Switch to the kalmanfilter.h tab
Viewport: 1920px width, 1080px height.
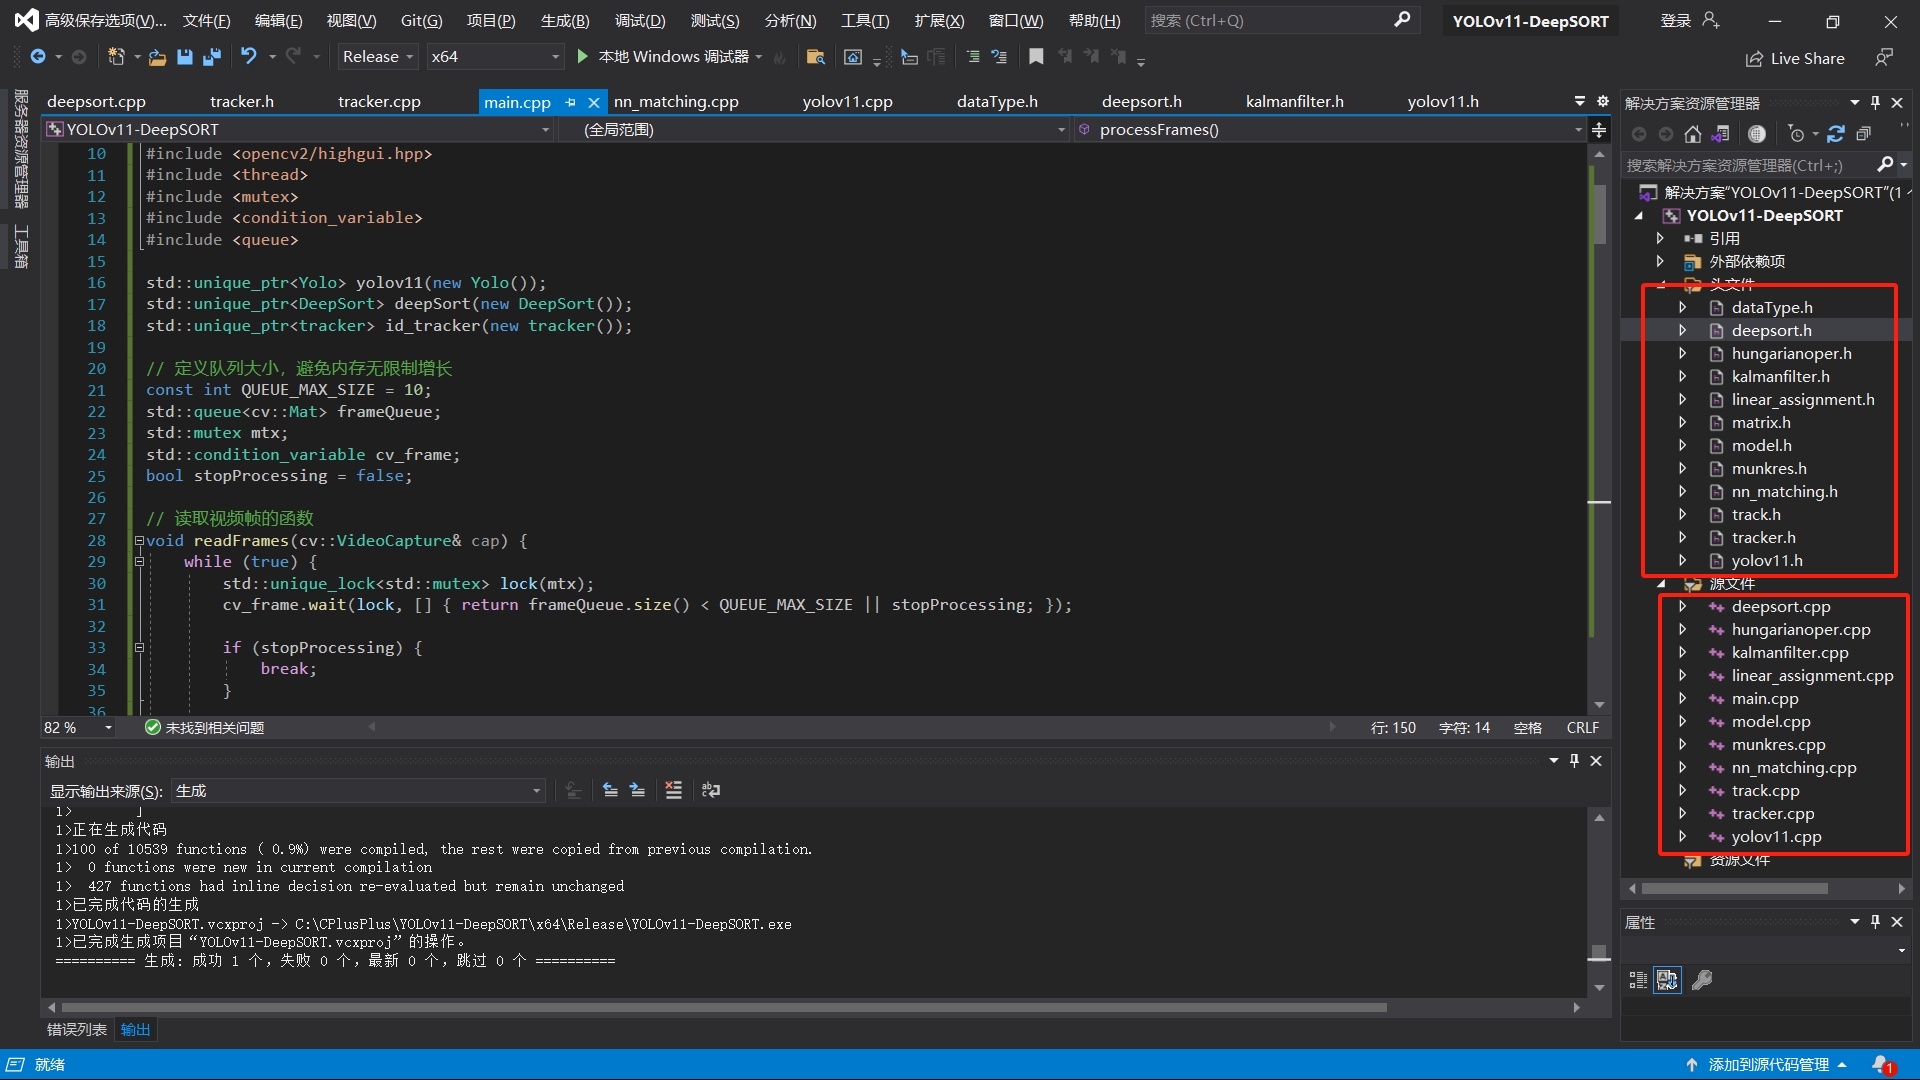pyautogui.click(x=1294, y=102)
